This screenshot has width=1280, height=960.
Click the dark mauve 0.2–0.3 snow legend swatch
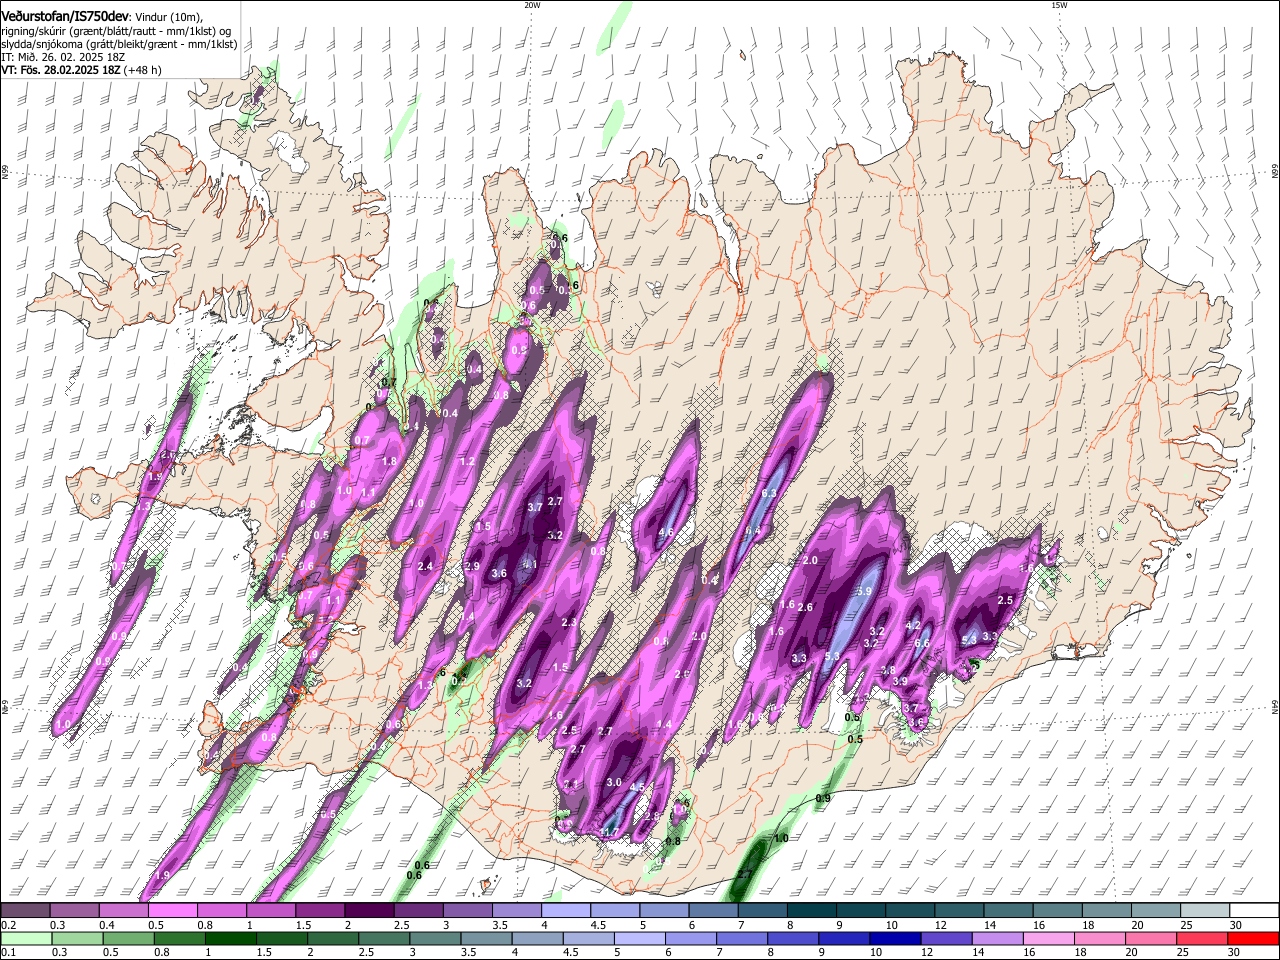coord(26,911)
